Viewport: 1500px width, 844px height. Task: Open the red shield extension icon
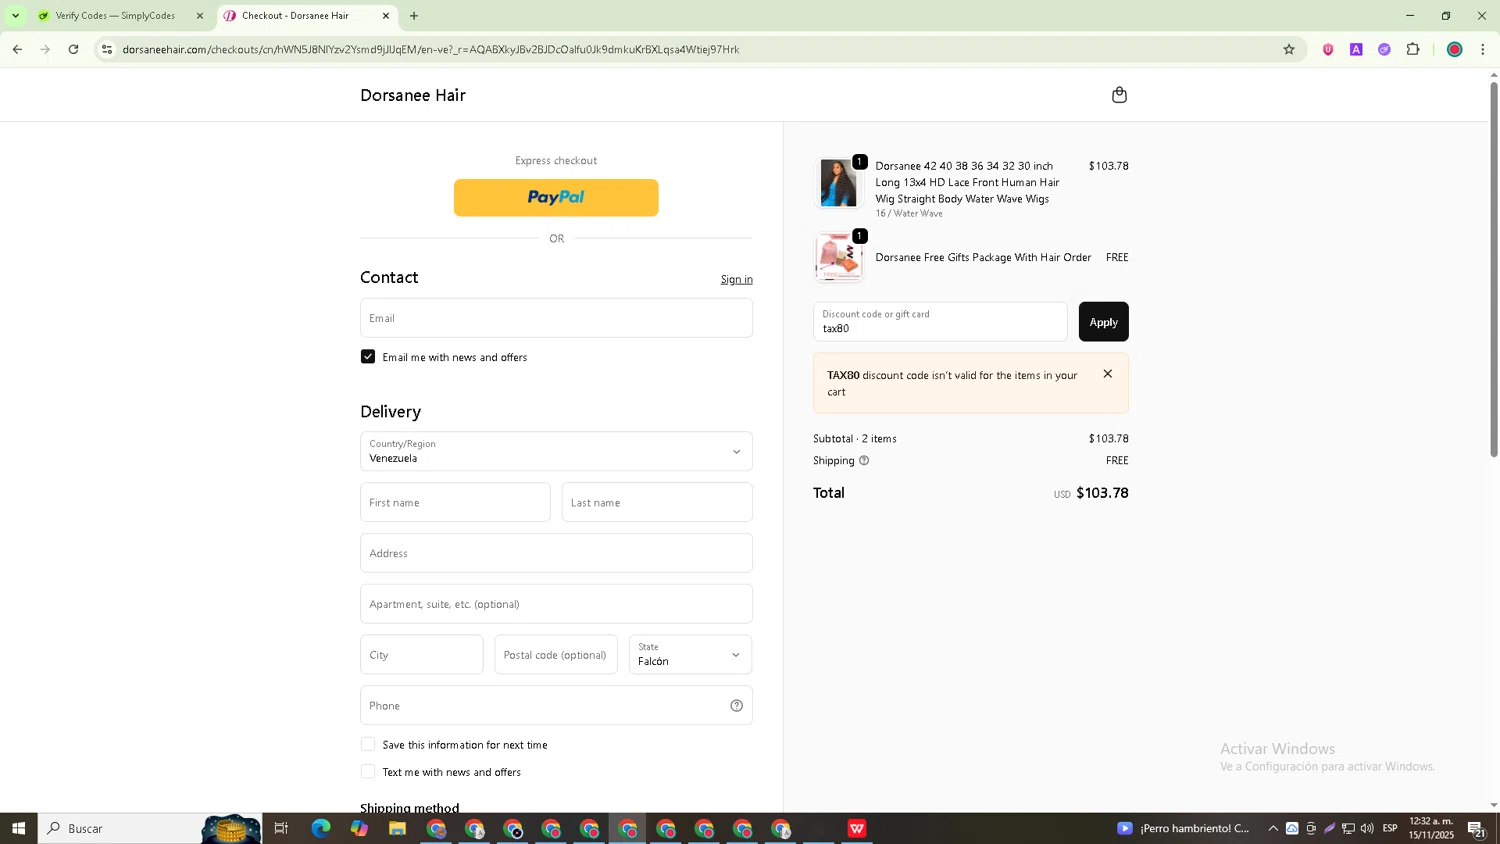click(x=1328, y=49)
